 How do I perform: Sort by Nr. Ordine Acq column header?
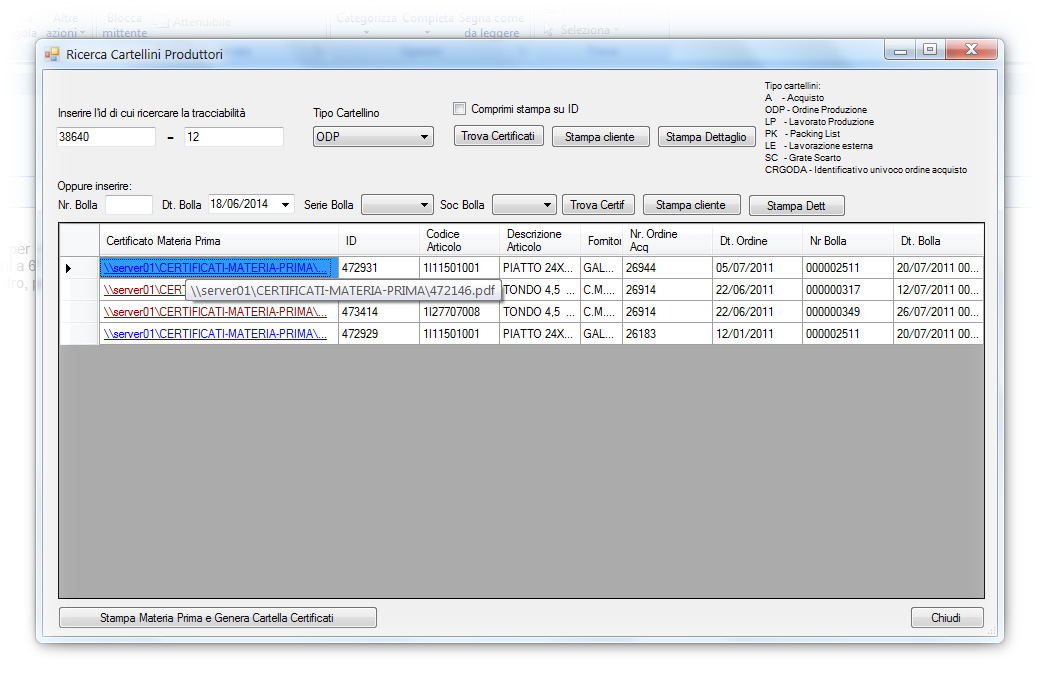tap(667, 241)
